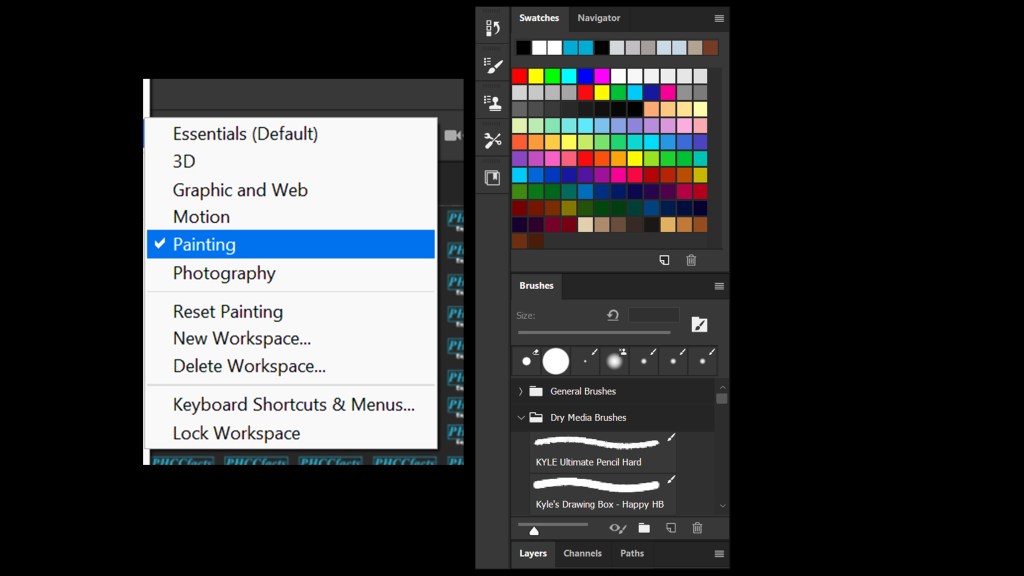Open the Swatches panel options menu
1024x576 pixels.
tap(718, 18)
